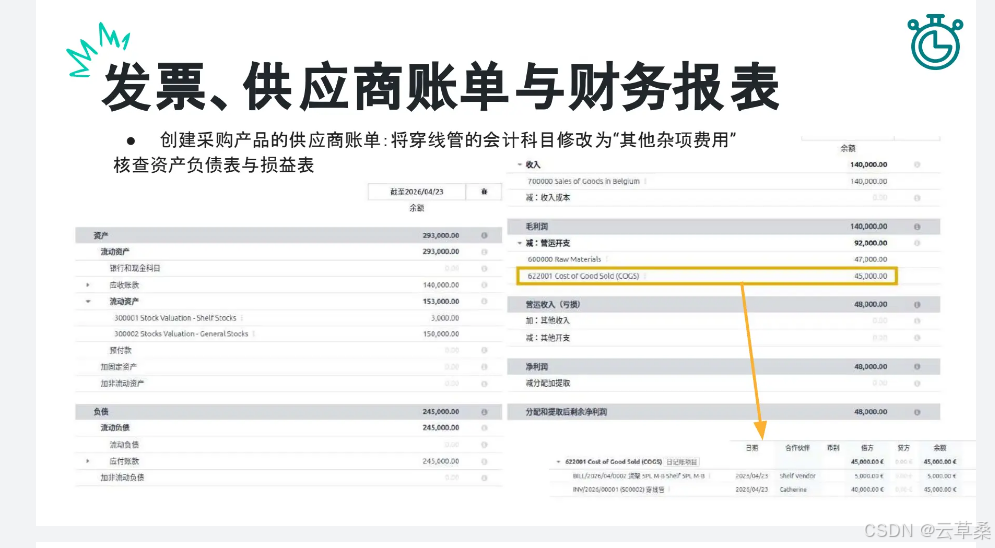Click the Shelf Vendor partner cell

point(798,476)
